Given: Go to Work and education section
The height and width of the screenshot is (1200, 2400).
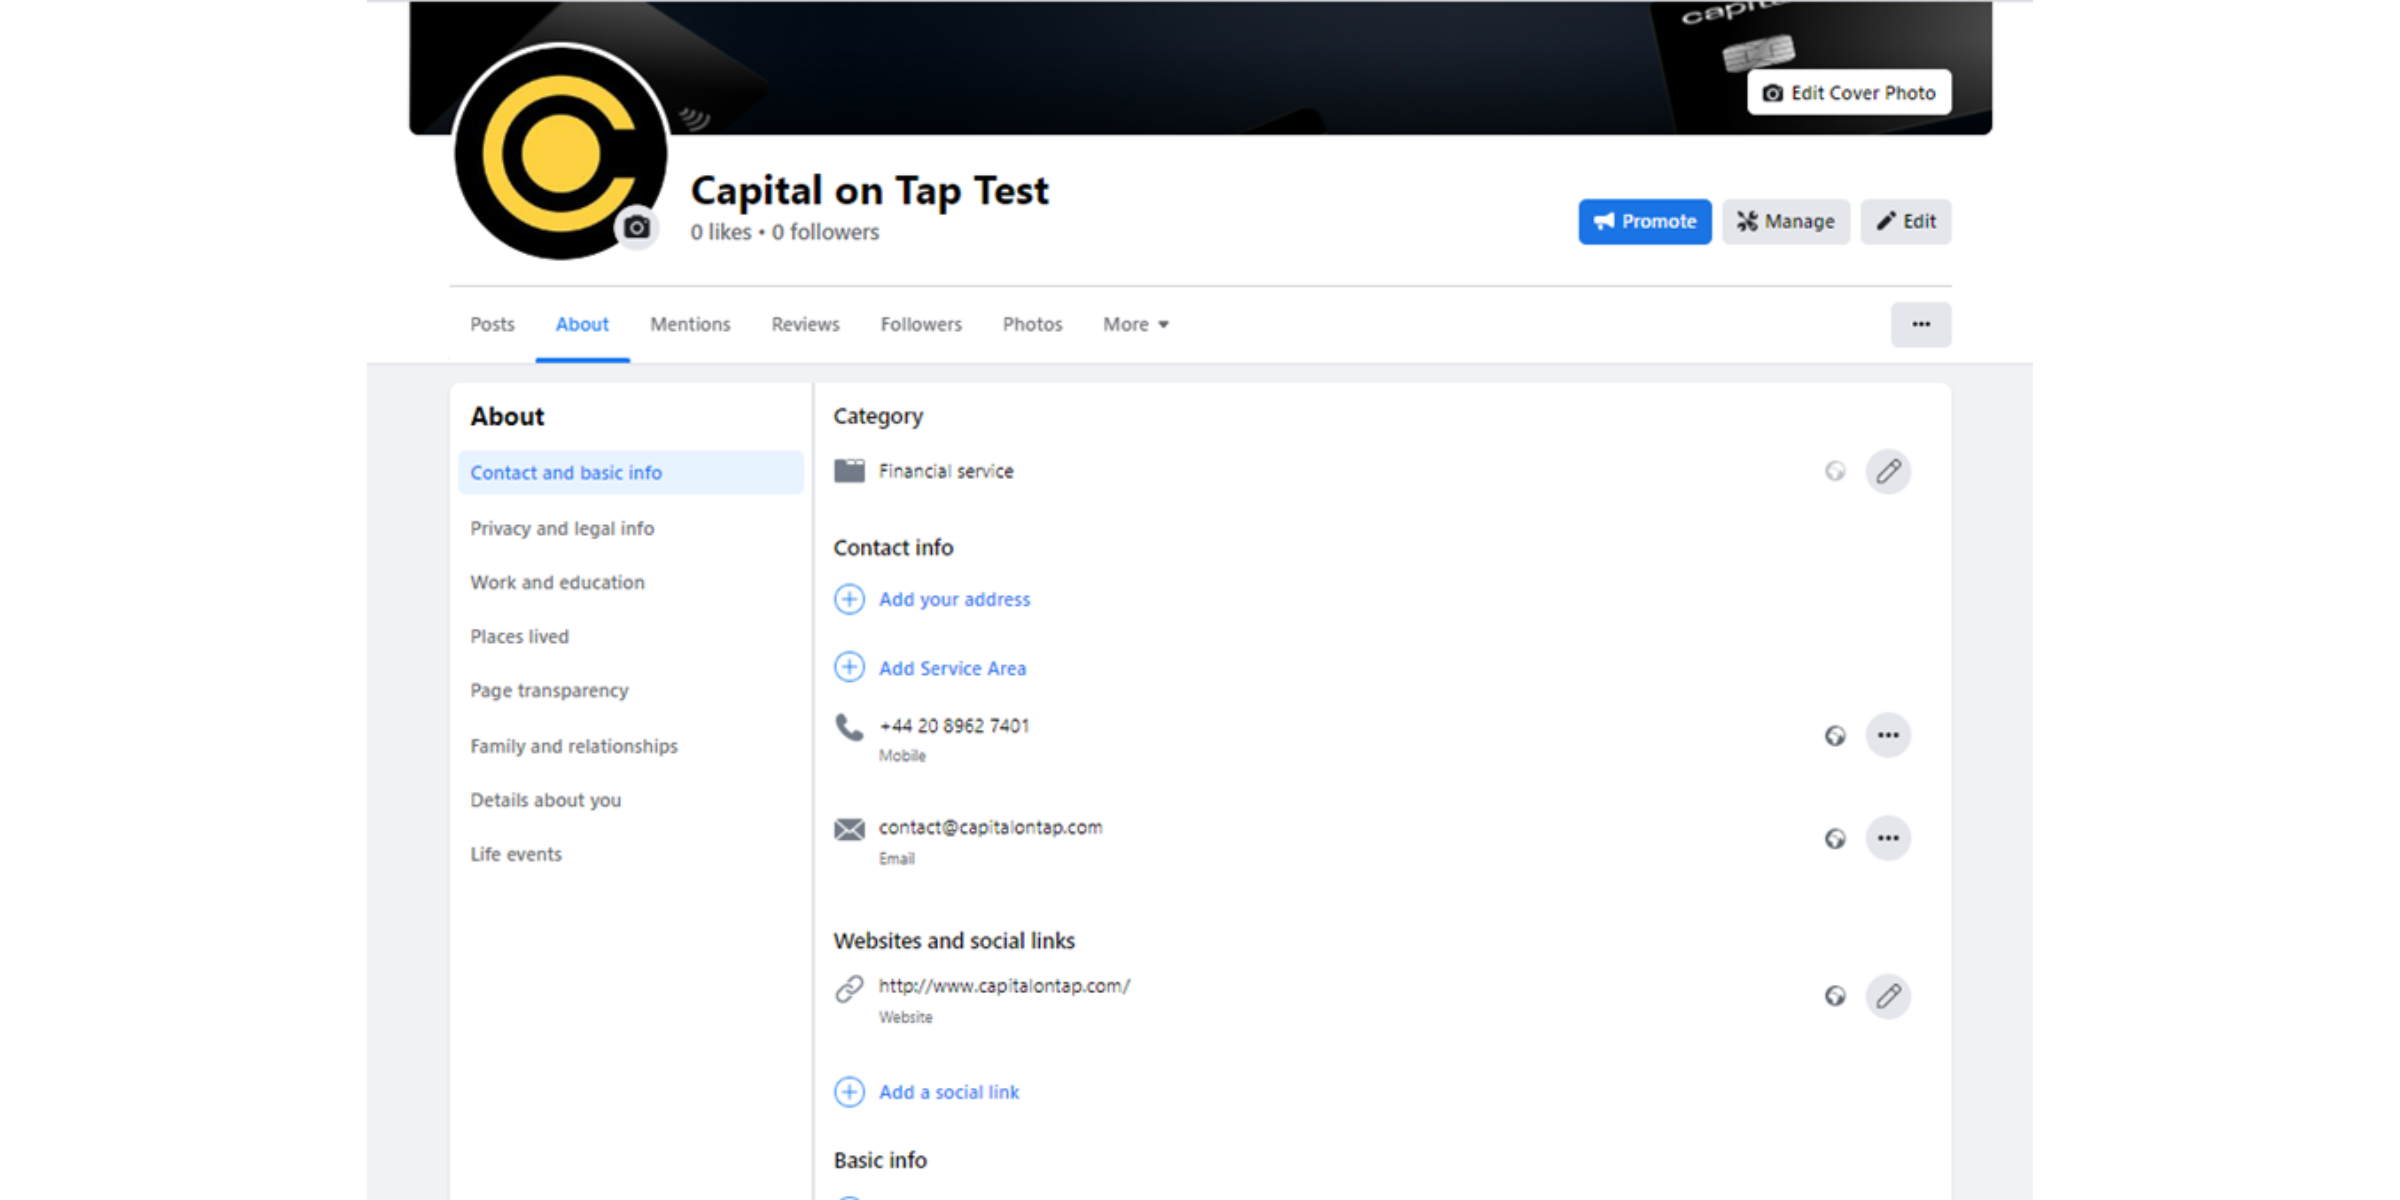Looking at the screenshot, I should [557, 582].
